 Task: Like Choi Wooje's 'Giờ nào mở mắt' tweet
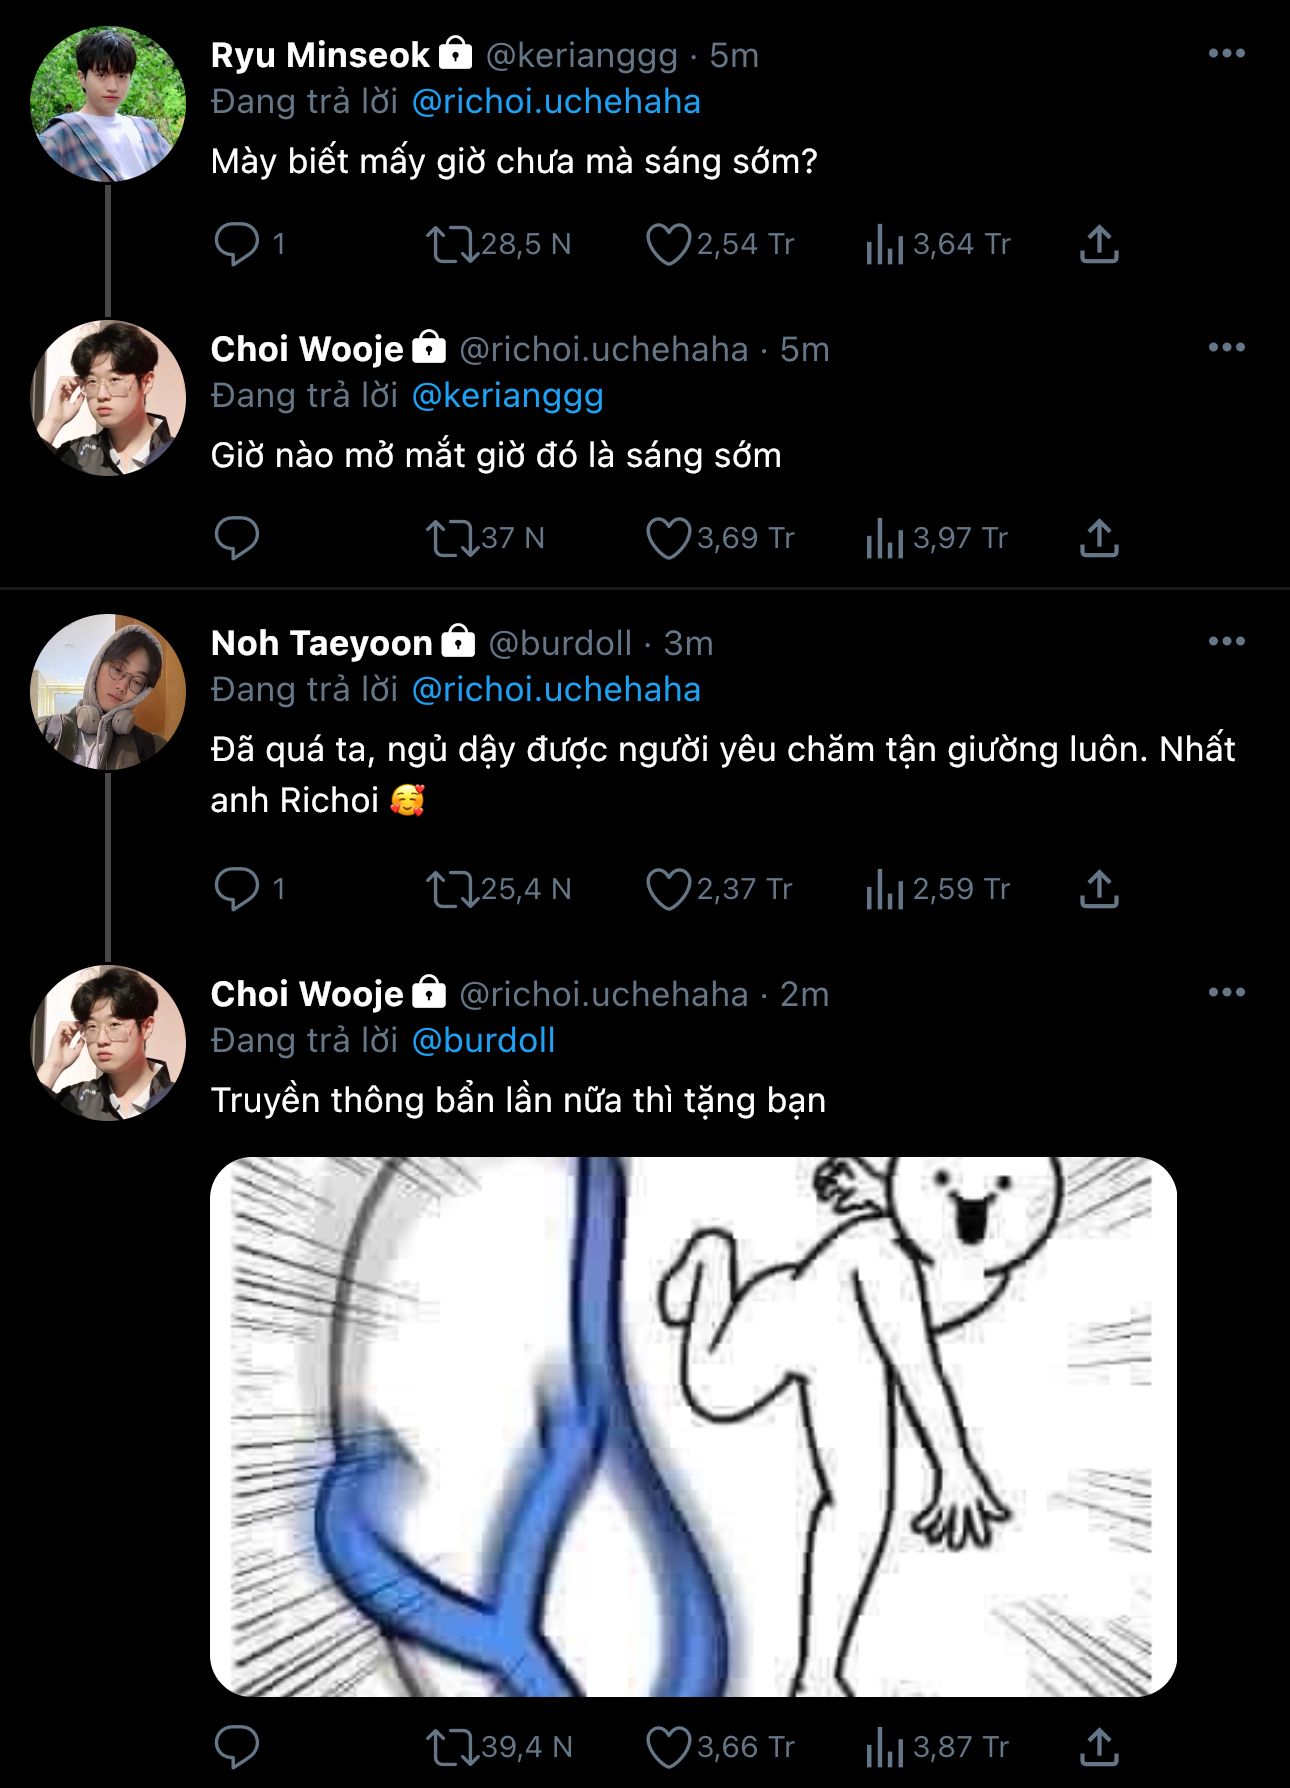(668, 538)
